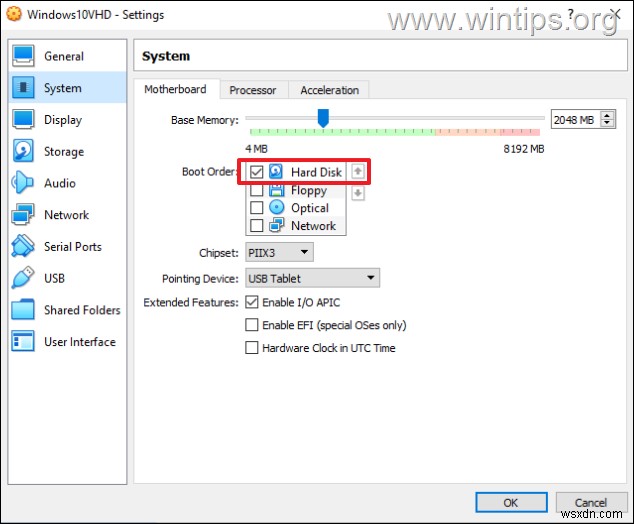Image resolution: width=634 pixels, height=524 pixels.
Task: Check the Network boot checkbox
Action: [256, 225]
